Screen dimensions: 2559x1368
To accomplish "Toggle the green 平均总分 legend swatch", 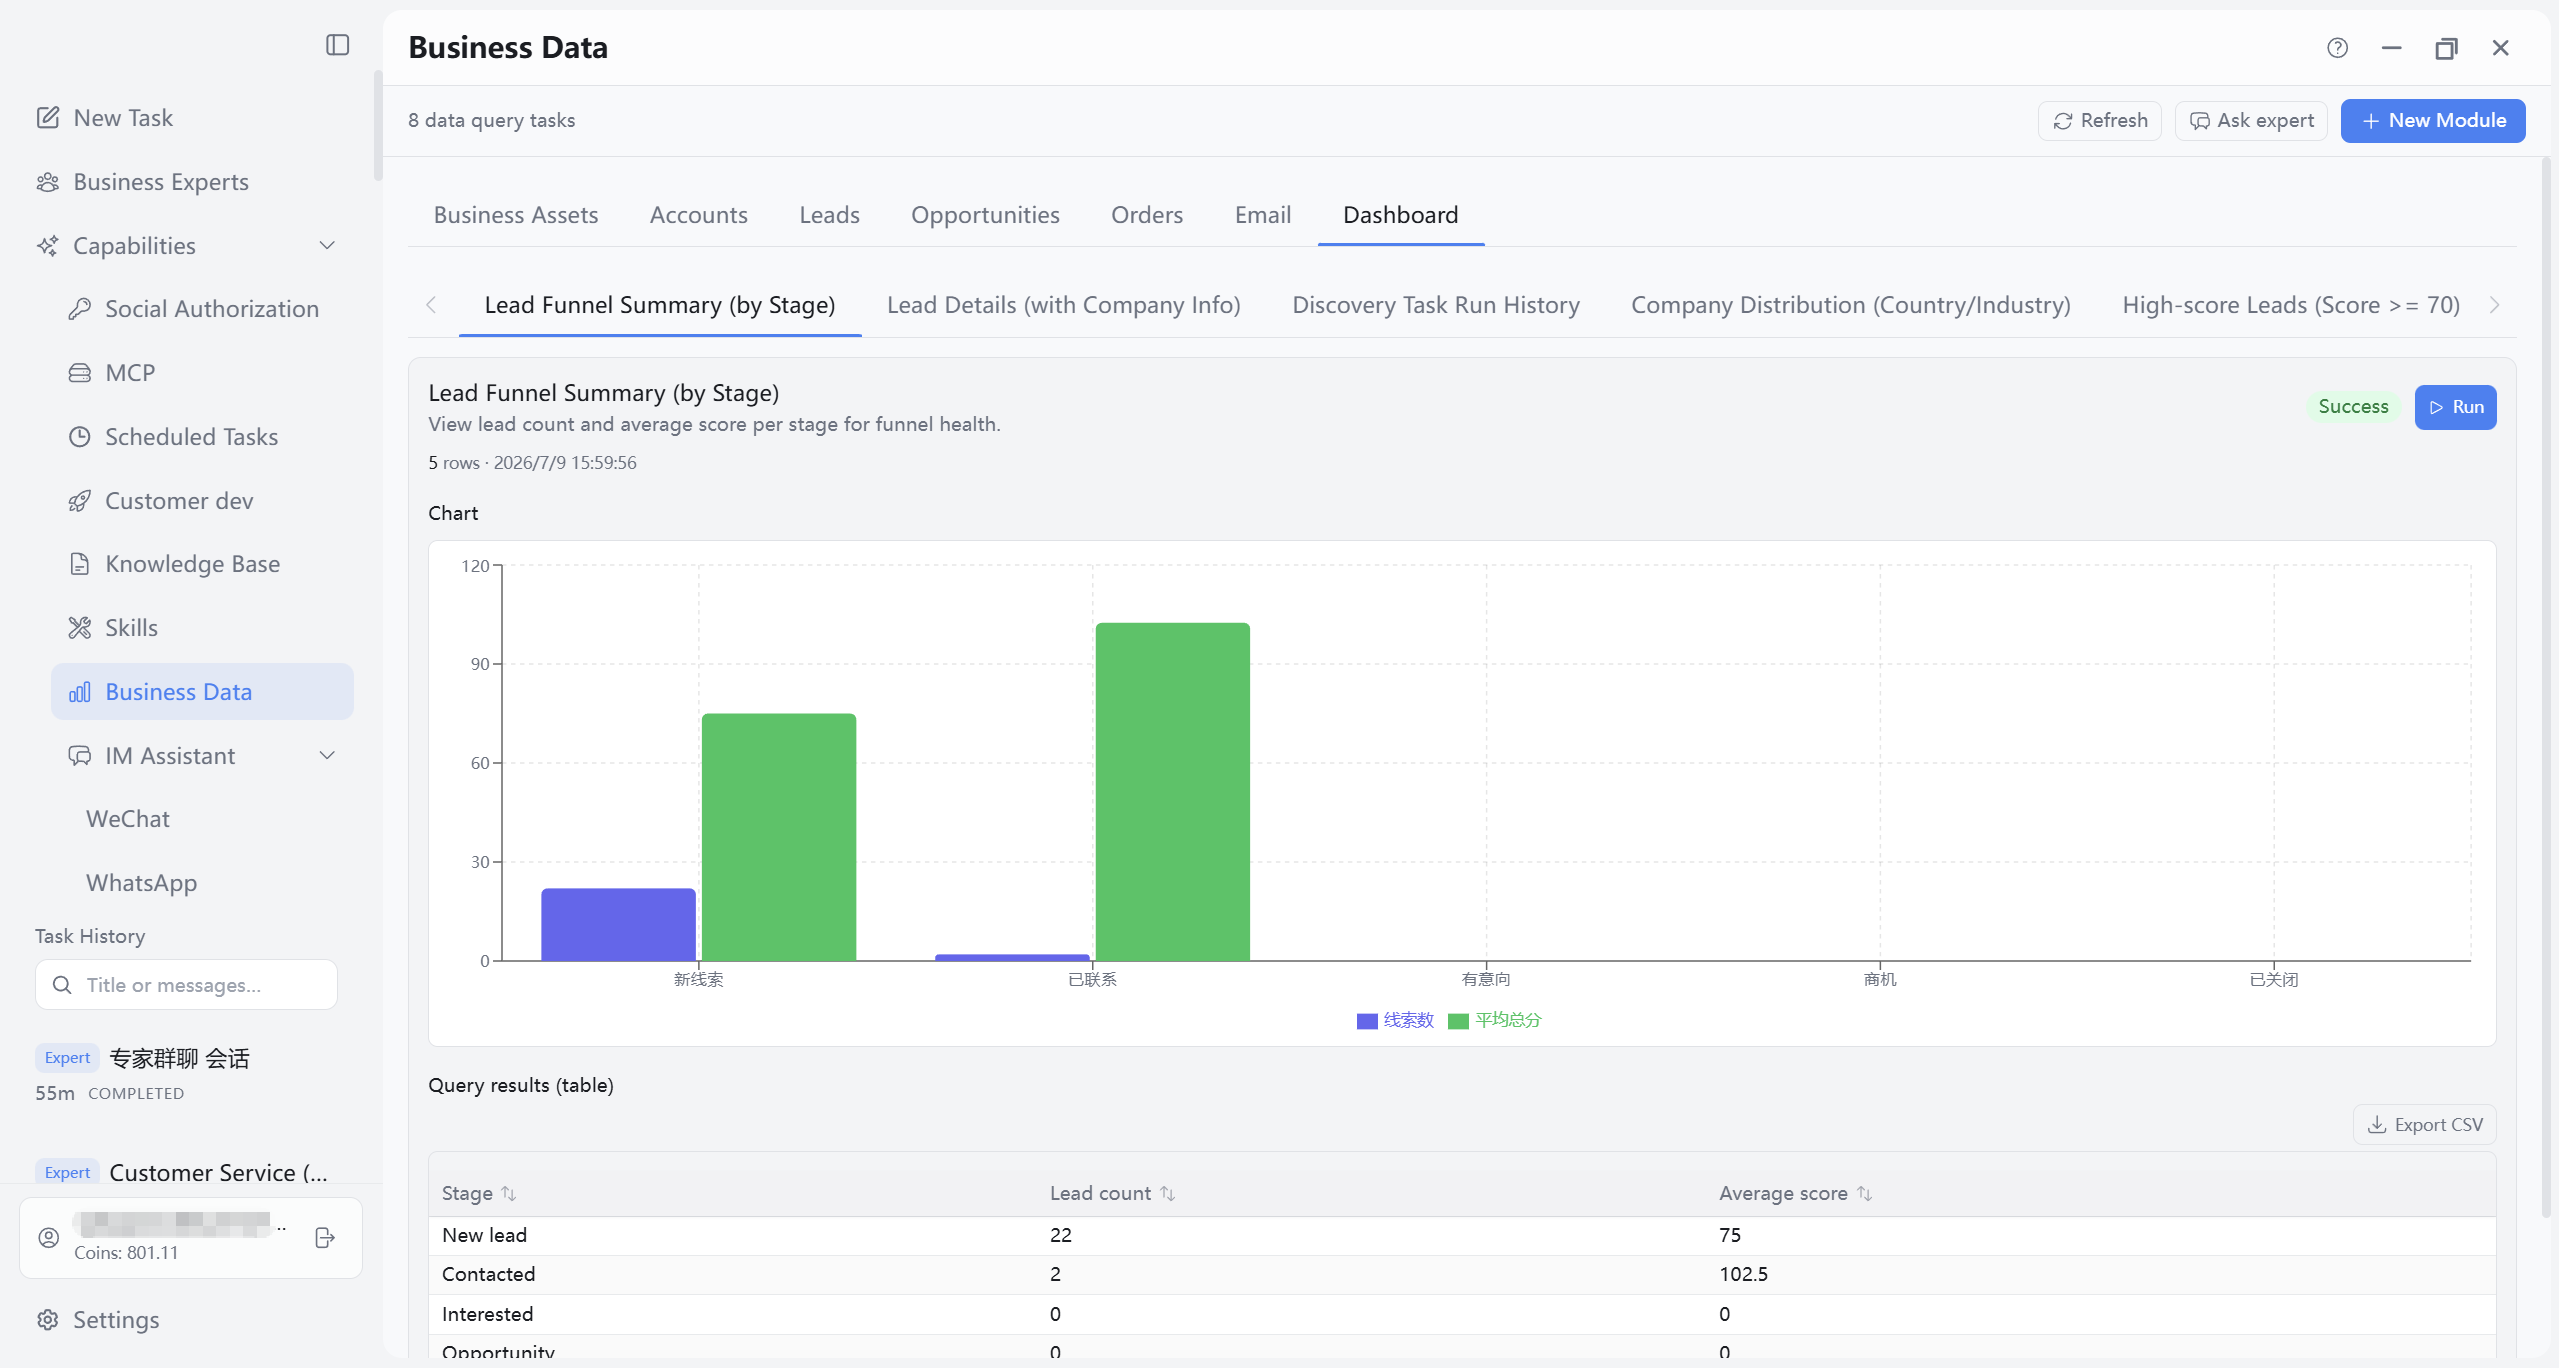I will [x=1458, y=1021].
